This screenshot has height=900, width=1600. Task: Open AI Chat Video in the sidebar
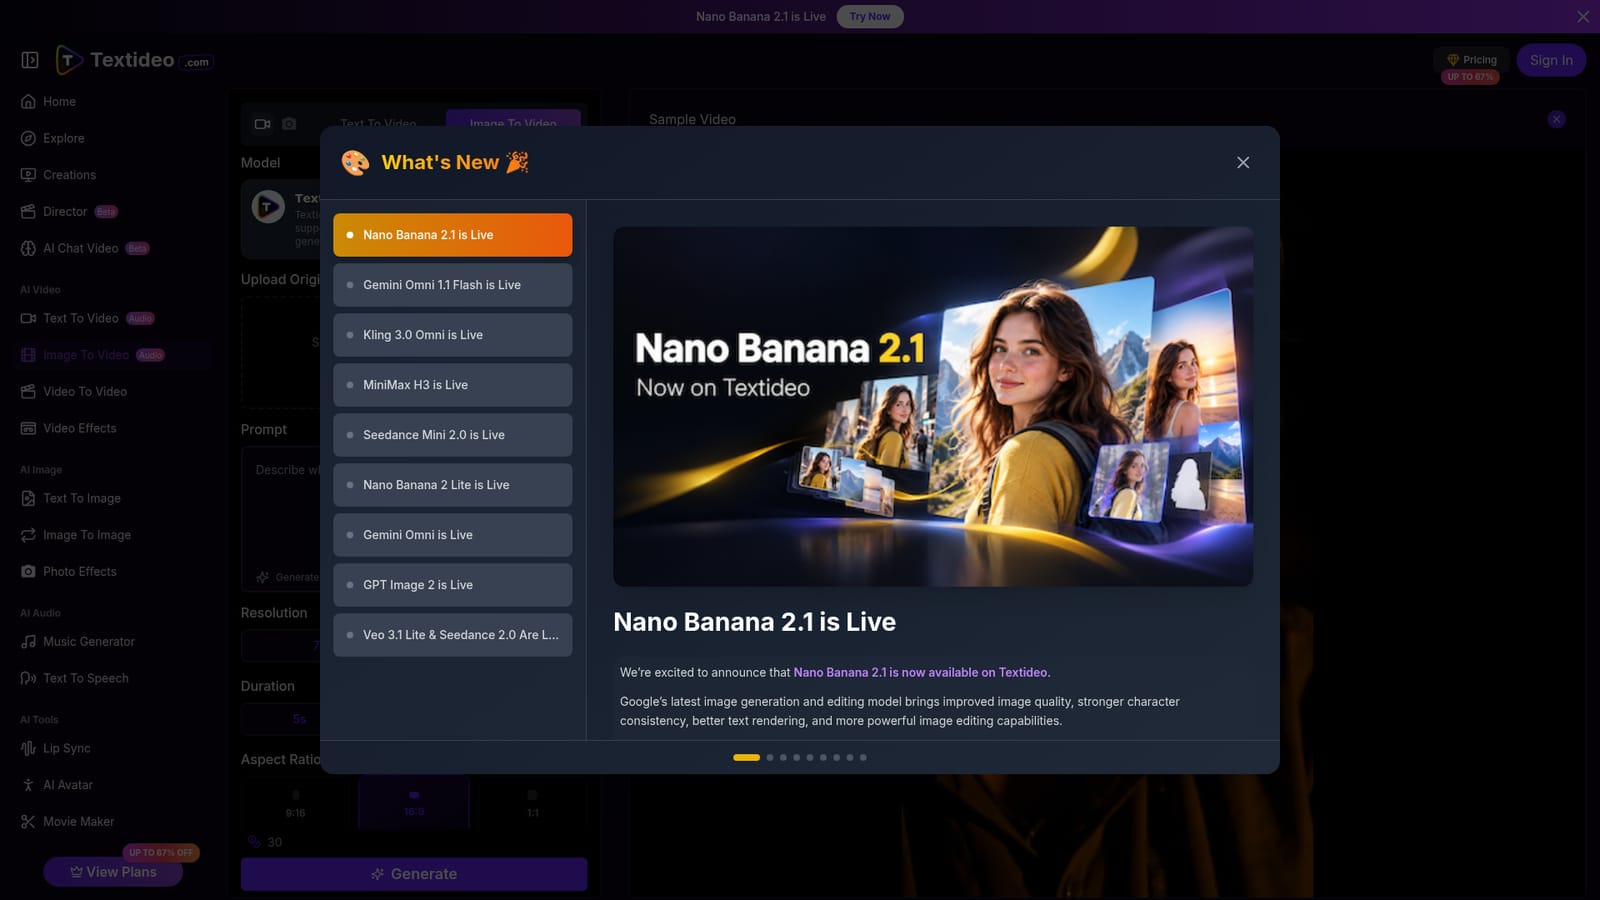click(x=84, y=248)
